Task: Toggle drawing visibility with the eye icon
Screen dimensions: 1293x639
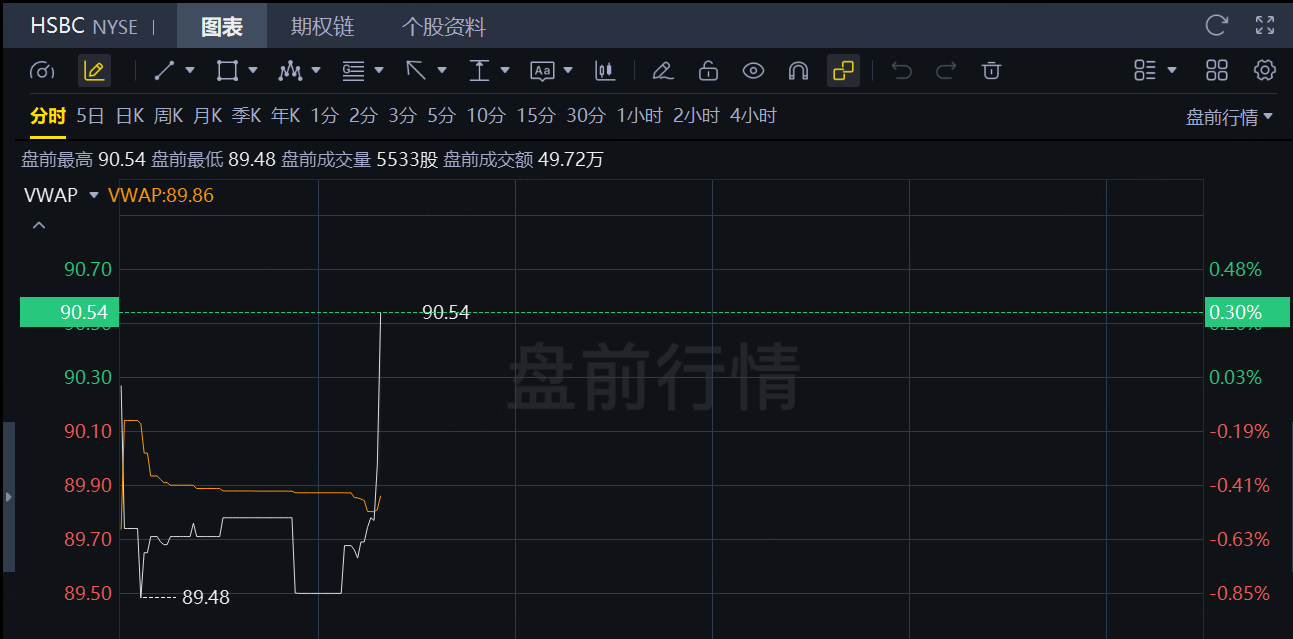Action: 753,70
